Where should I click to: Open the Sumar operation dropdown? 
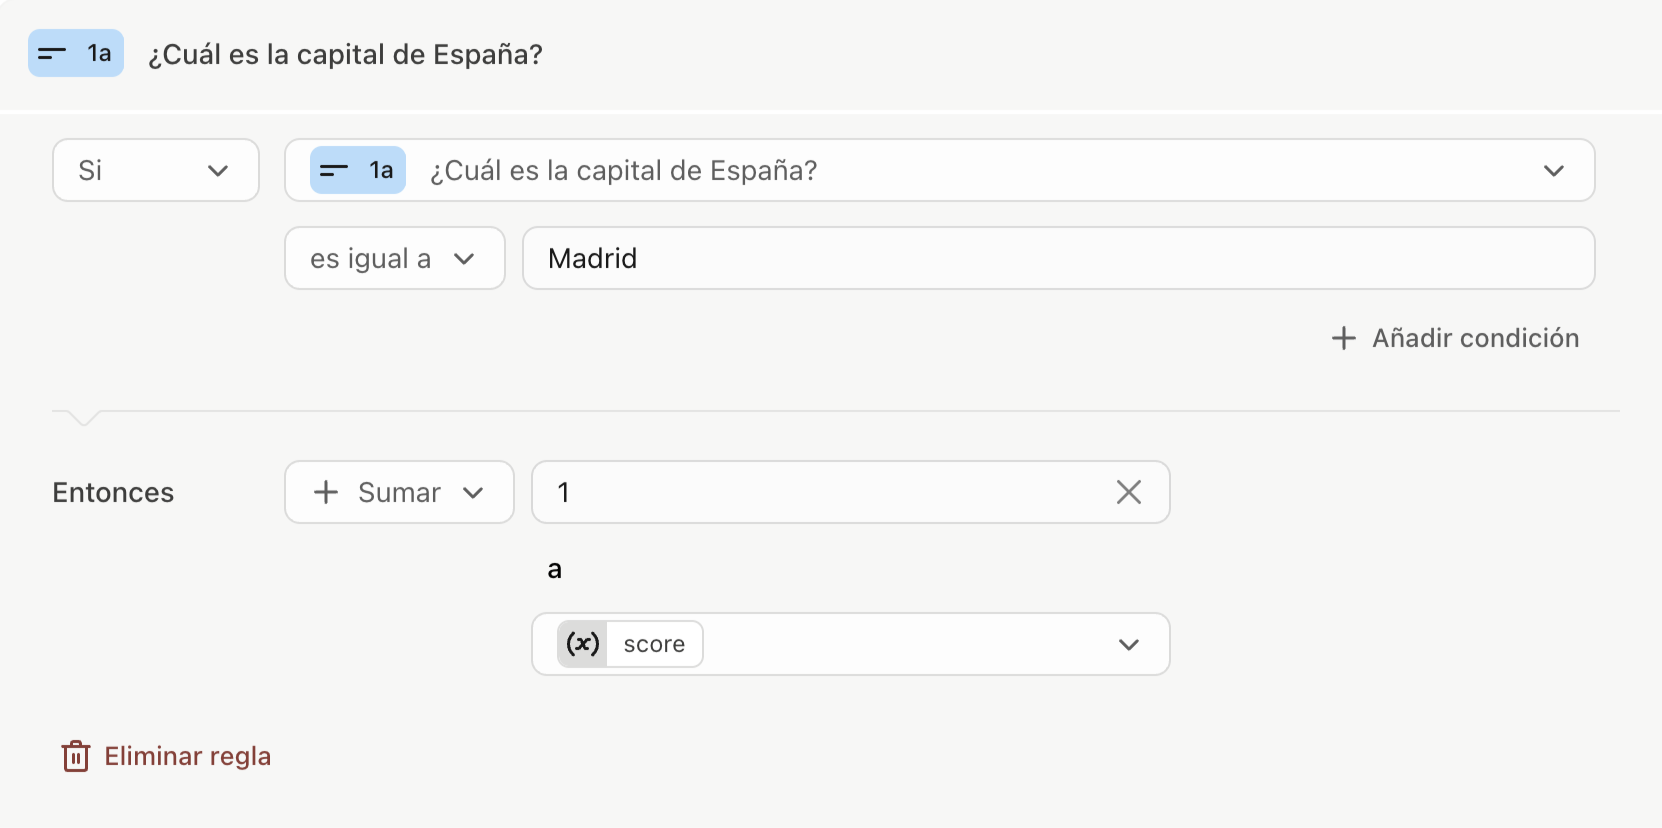click(x=399, y=492)
